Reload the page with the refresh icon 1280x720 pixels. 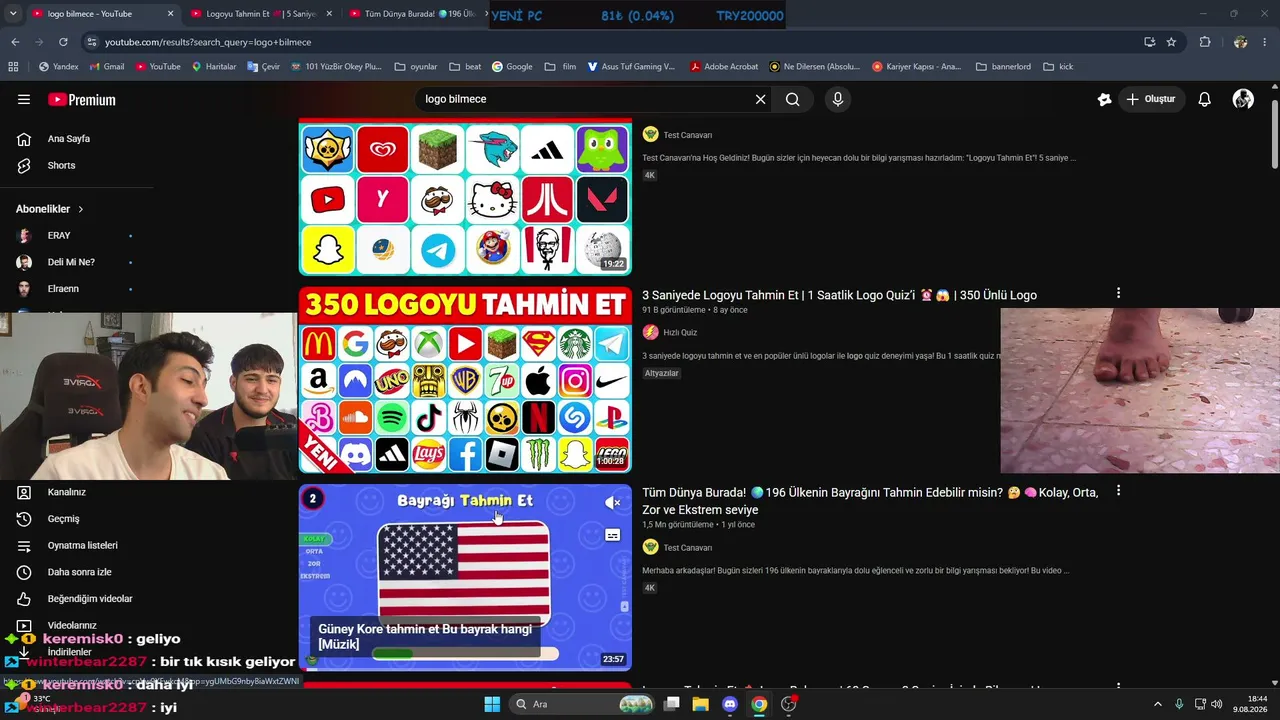[x=63, y=42]
